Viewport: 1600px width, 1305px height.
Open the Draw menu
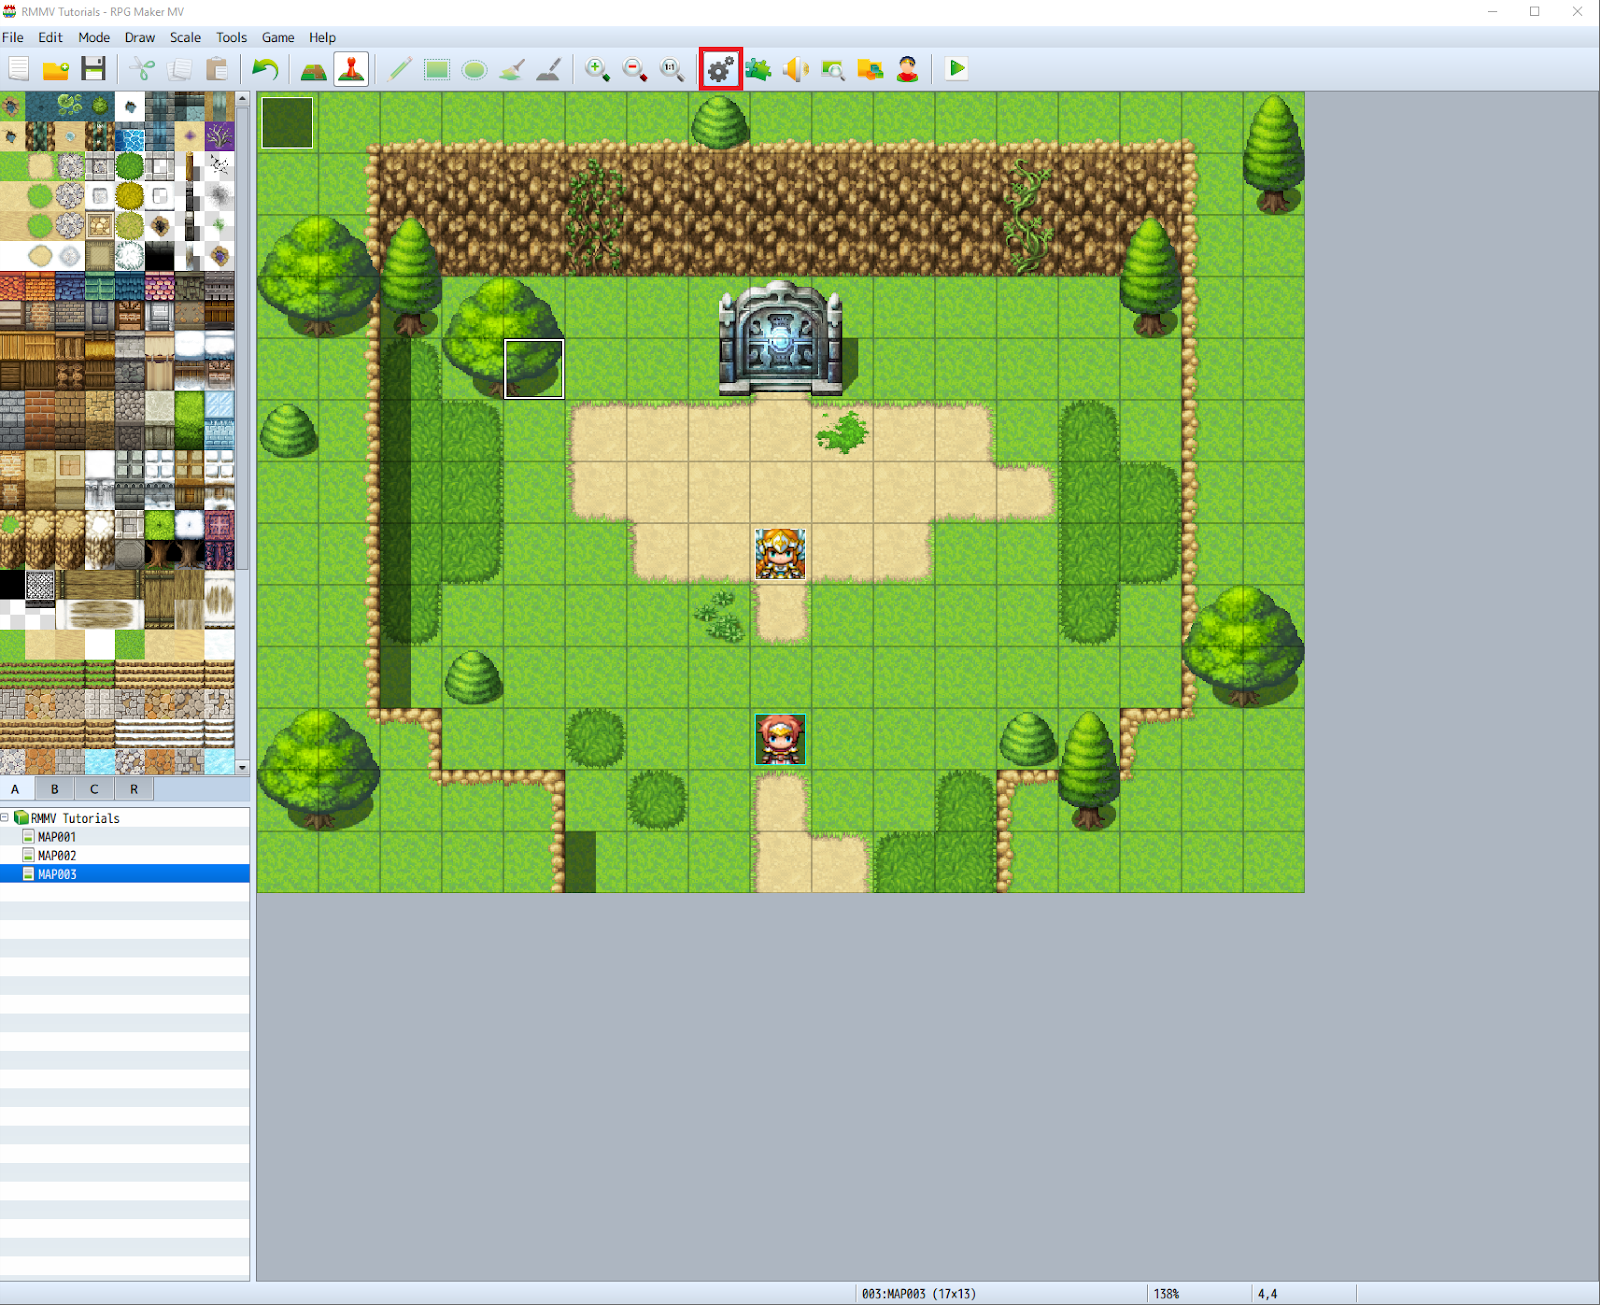[140, 37]
